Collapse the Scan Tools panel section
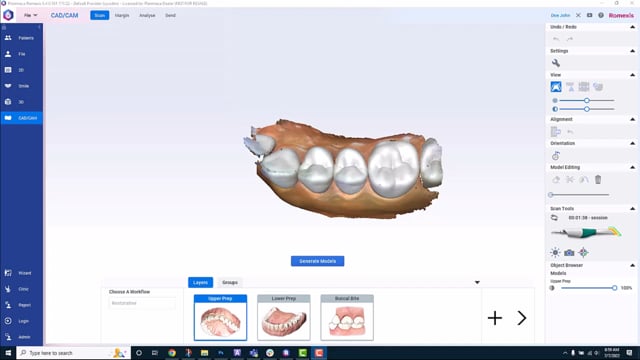 (x=632, y=209)
